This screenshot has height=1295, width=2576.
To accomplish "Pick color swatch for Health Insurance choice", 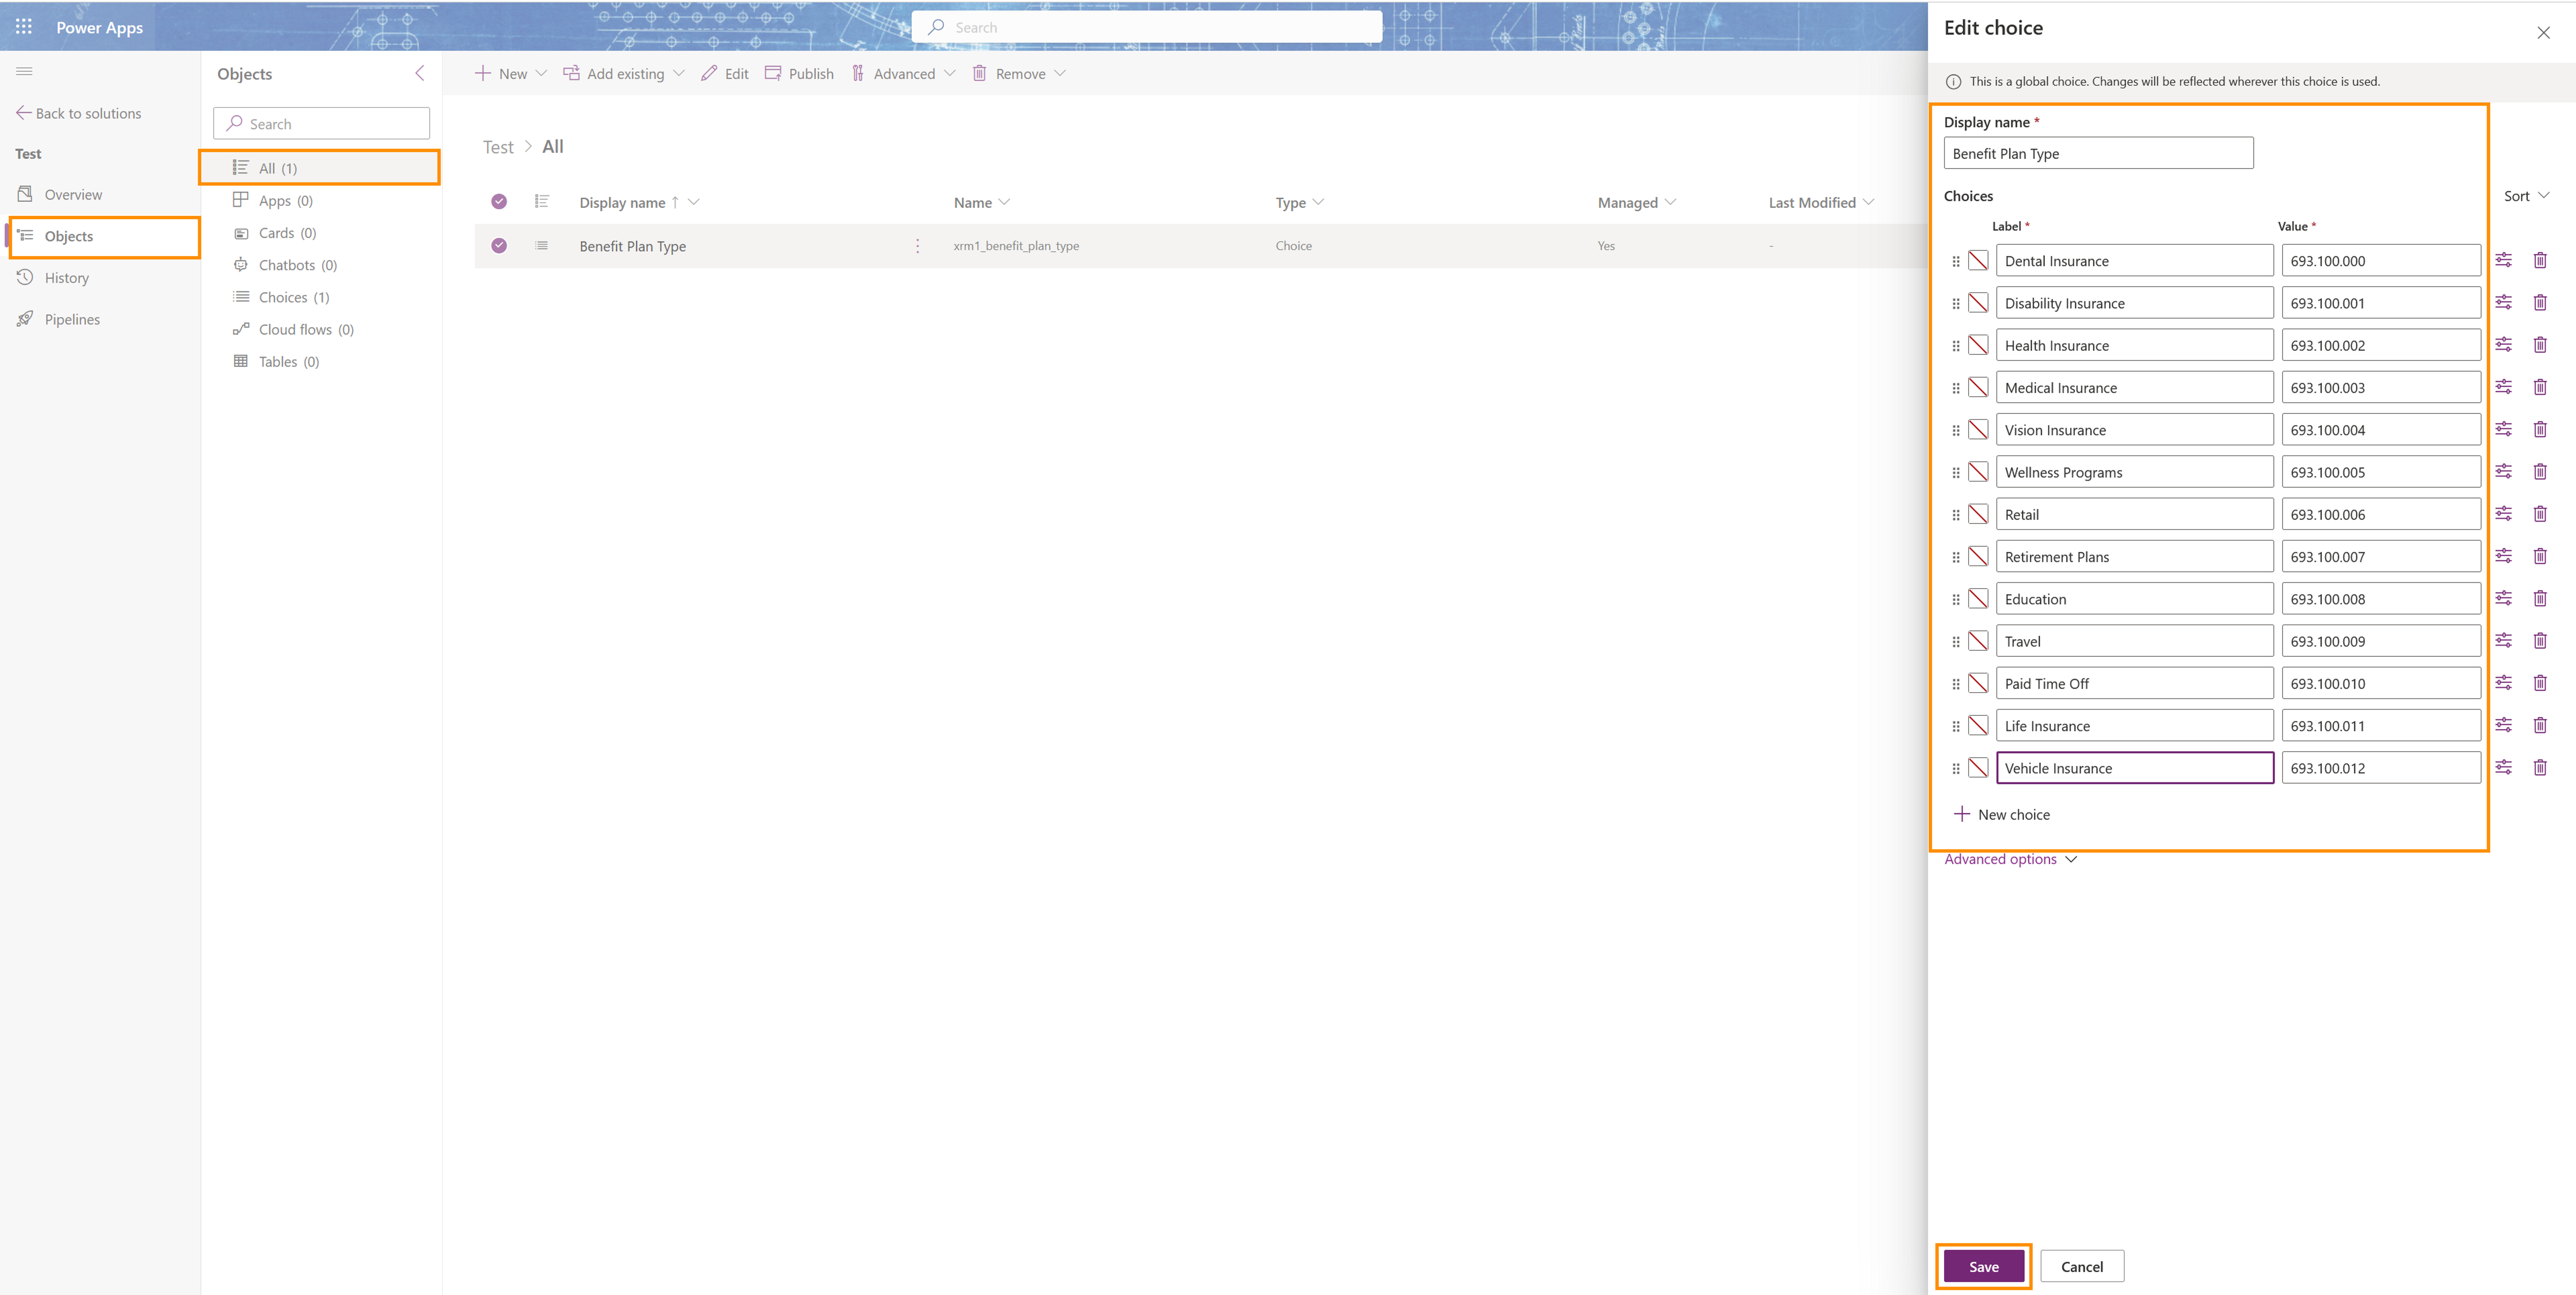I will pyautogui.click(x=1978, y=345).
